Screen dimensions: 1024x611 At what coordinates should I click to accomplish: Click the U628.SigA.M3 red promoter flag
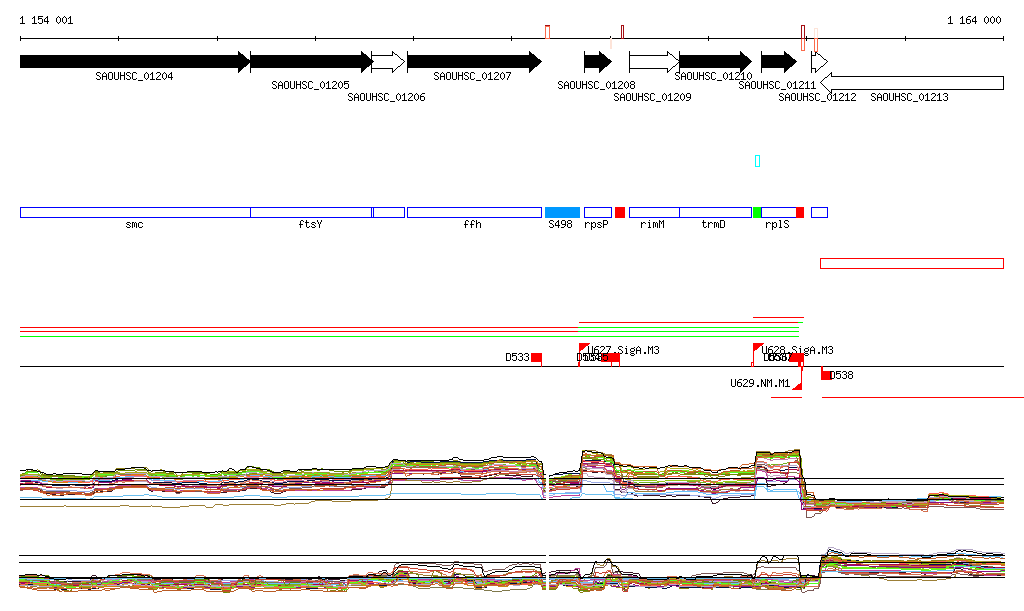[x=758, y=349]
